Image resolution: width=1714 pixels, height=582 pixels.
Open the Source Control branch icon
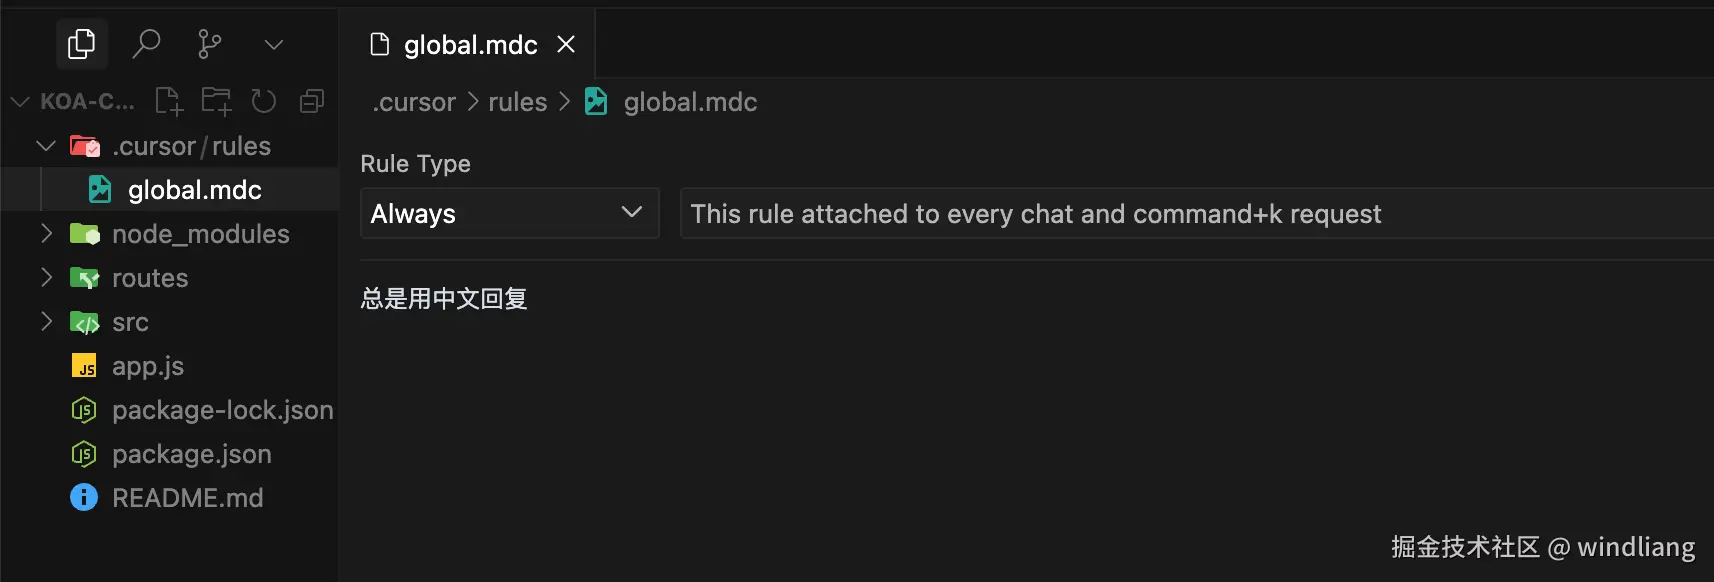[x=209, y=44]
